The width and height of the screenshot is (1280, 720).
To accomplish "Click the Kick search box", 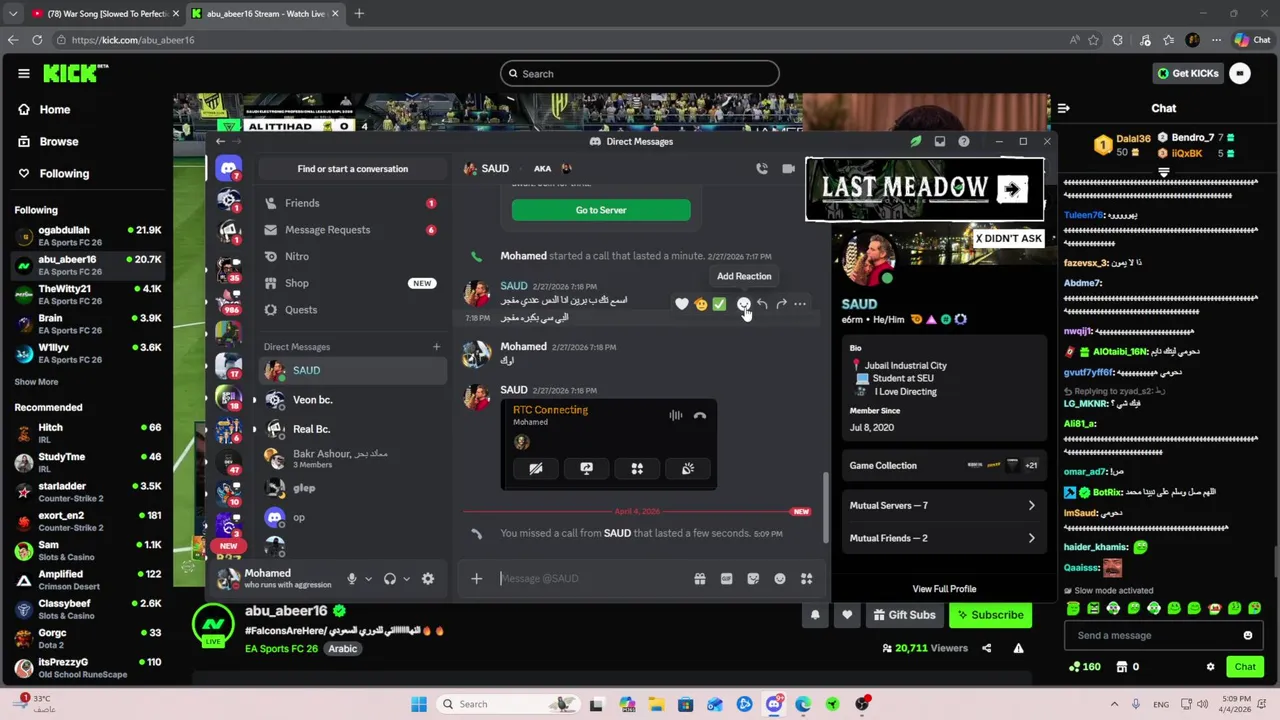I will [640, 73].
